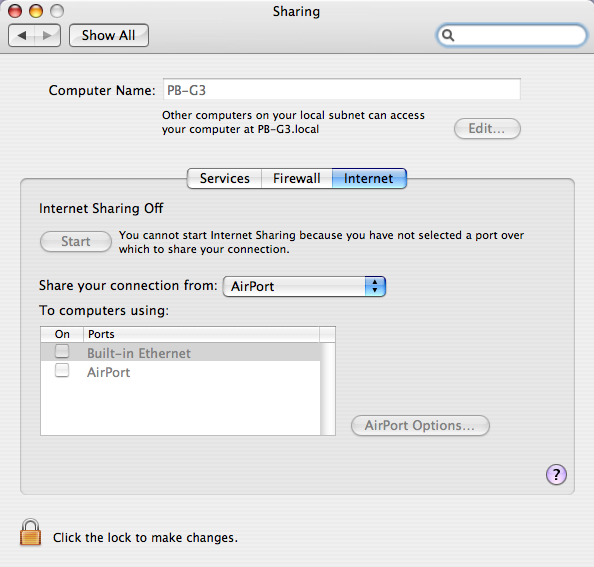Image resolution: width=594 pixels, height=567 pixels.
Task: Open help with the question mark button
Action: coord(556,474)
